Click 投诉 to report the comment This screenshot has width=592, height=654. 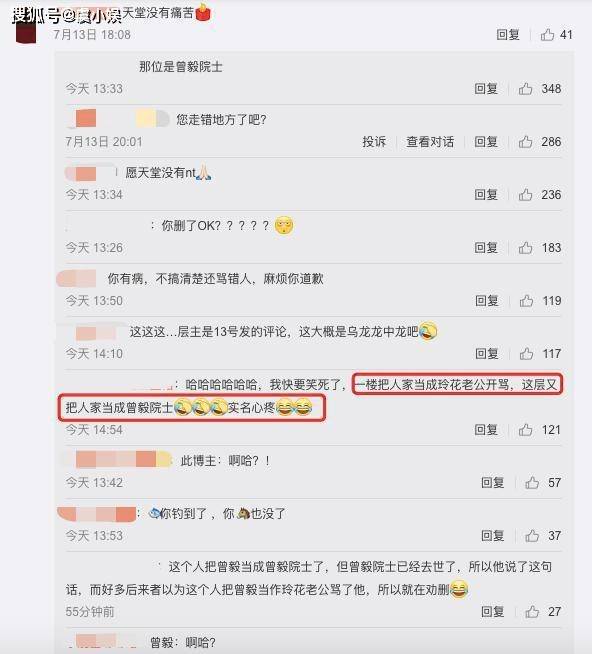click(374, 142)
